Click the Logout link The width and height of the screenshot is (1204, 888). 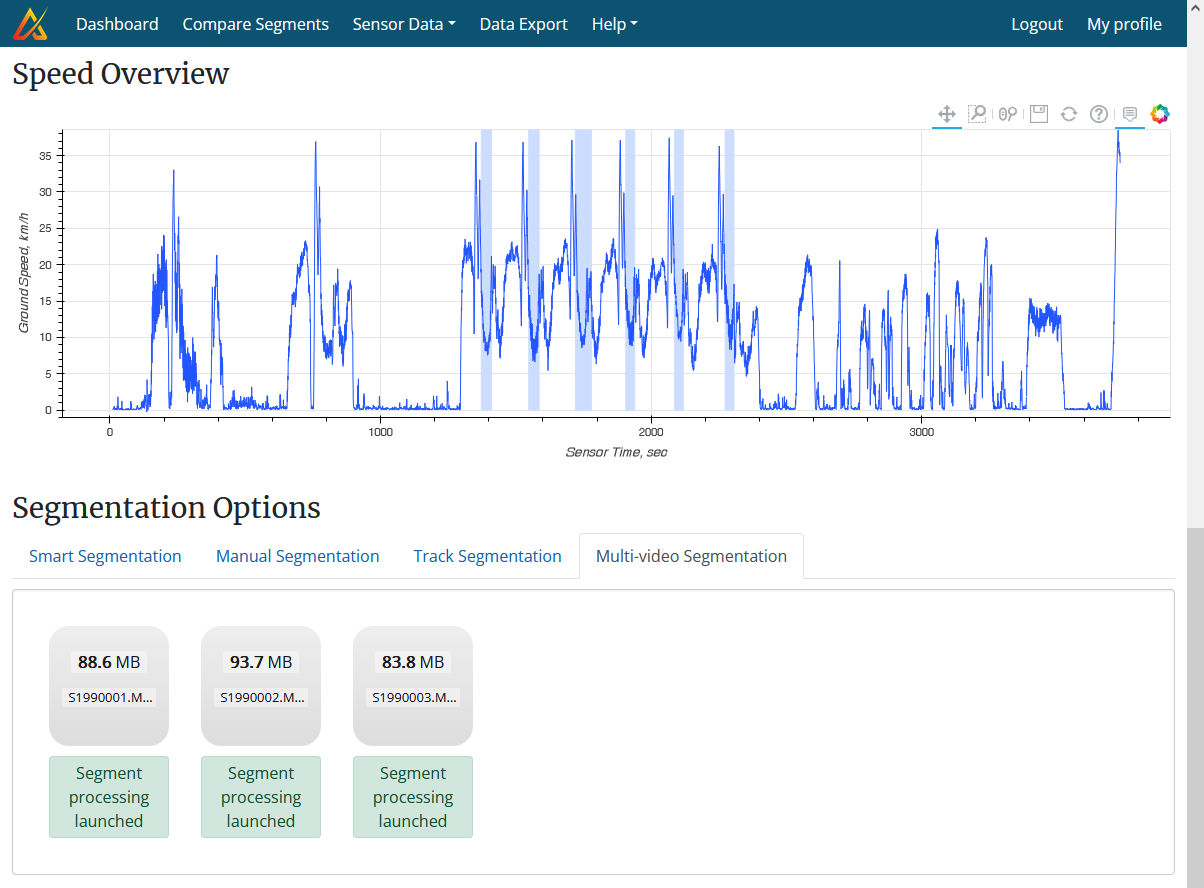click(1036, 24)
